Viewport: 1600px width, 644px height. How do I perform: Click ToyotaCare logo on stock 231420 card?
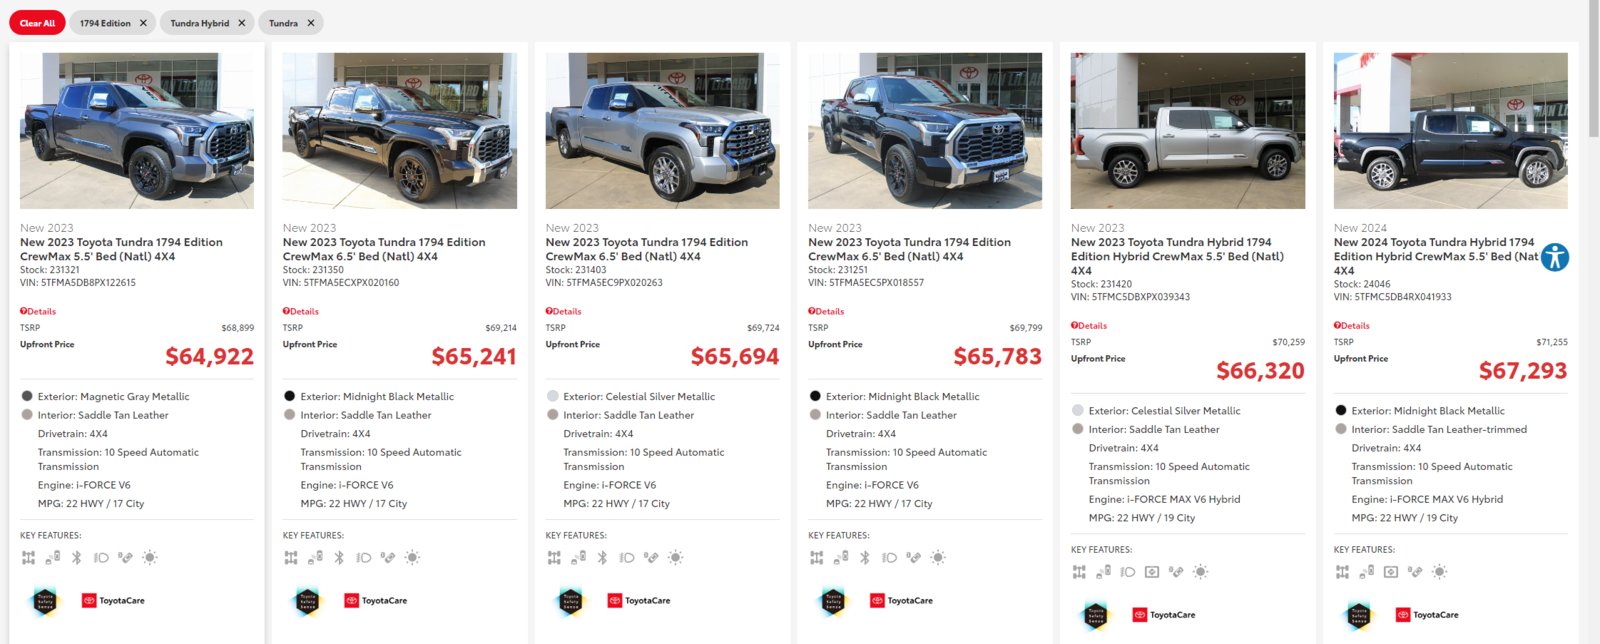click(x=1164, y=615)
